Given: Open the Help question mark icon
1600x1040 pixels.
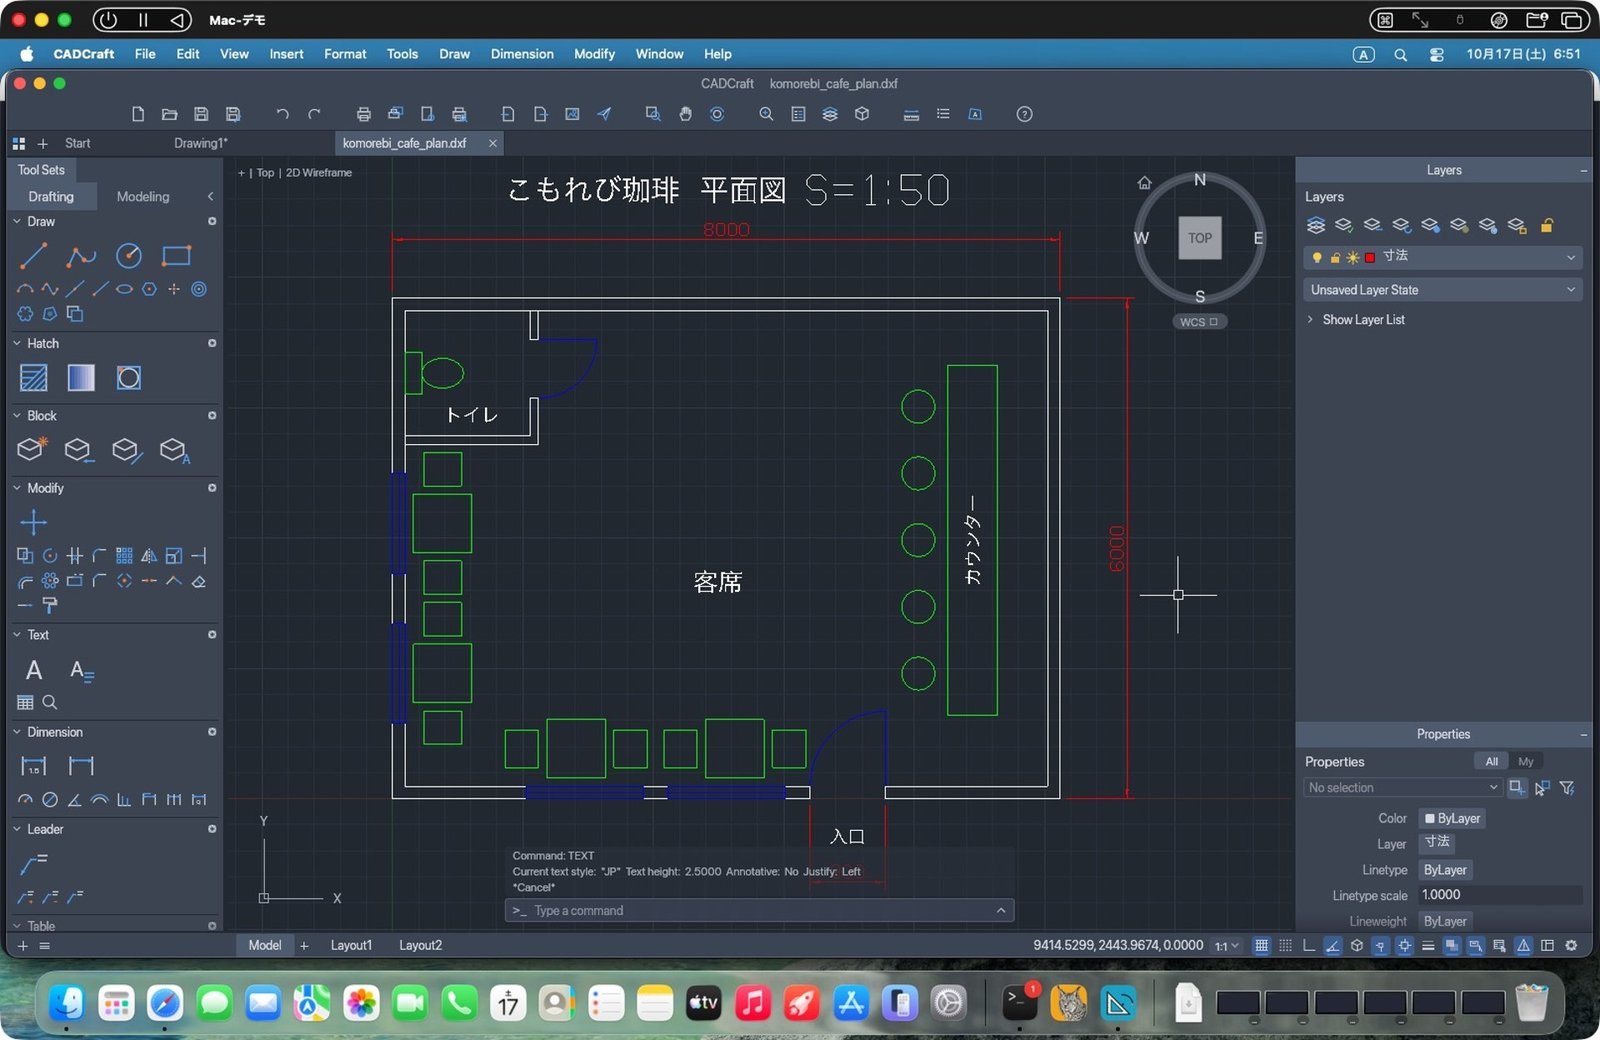Looking at the screenshot, I should pos(1024,114).
